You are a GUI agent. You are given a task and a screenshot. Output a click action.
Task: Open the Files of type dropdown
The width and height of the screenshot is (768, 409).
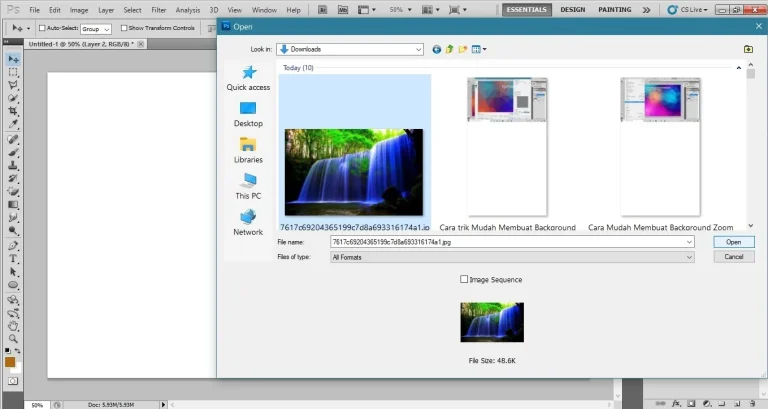click(688, 257)
